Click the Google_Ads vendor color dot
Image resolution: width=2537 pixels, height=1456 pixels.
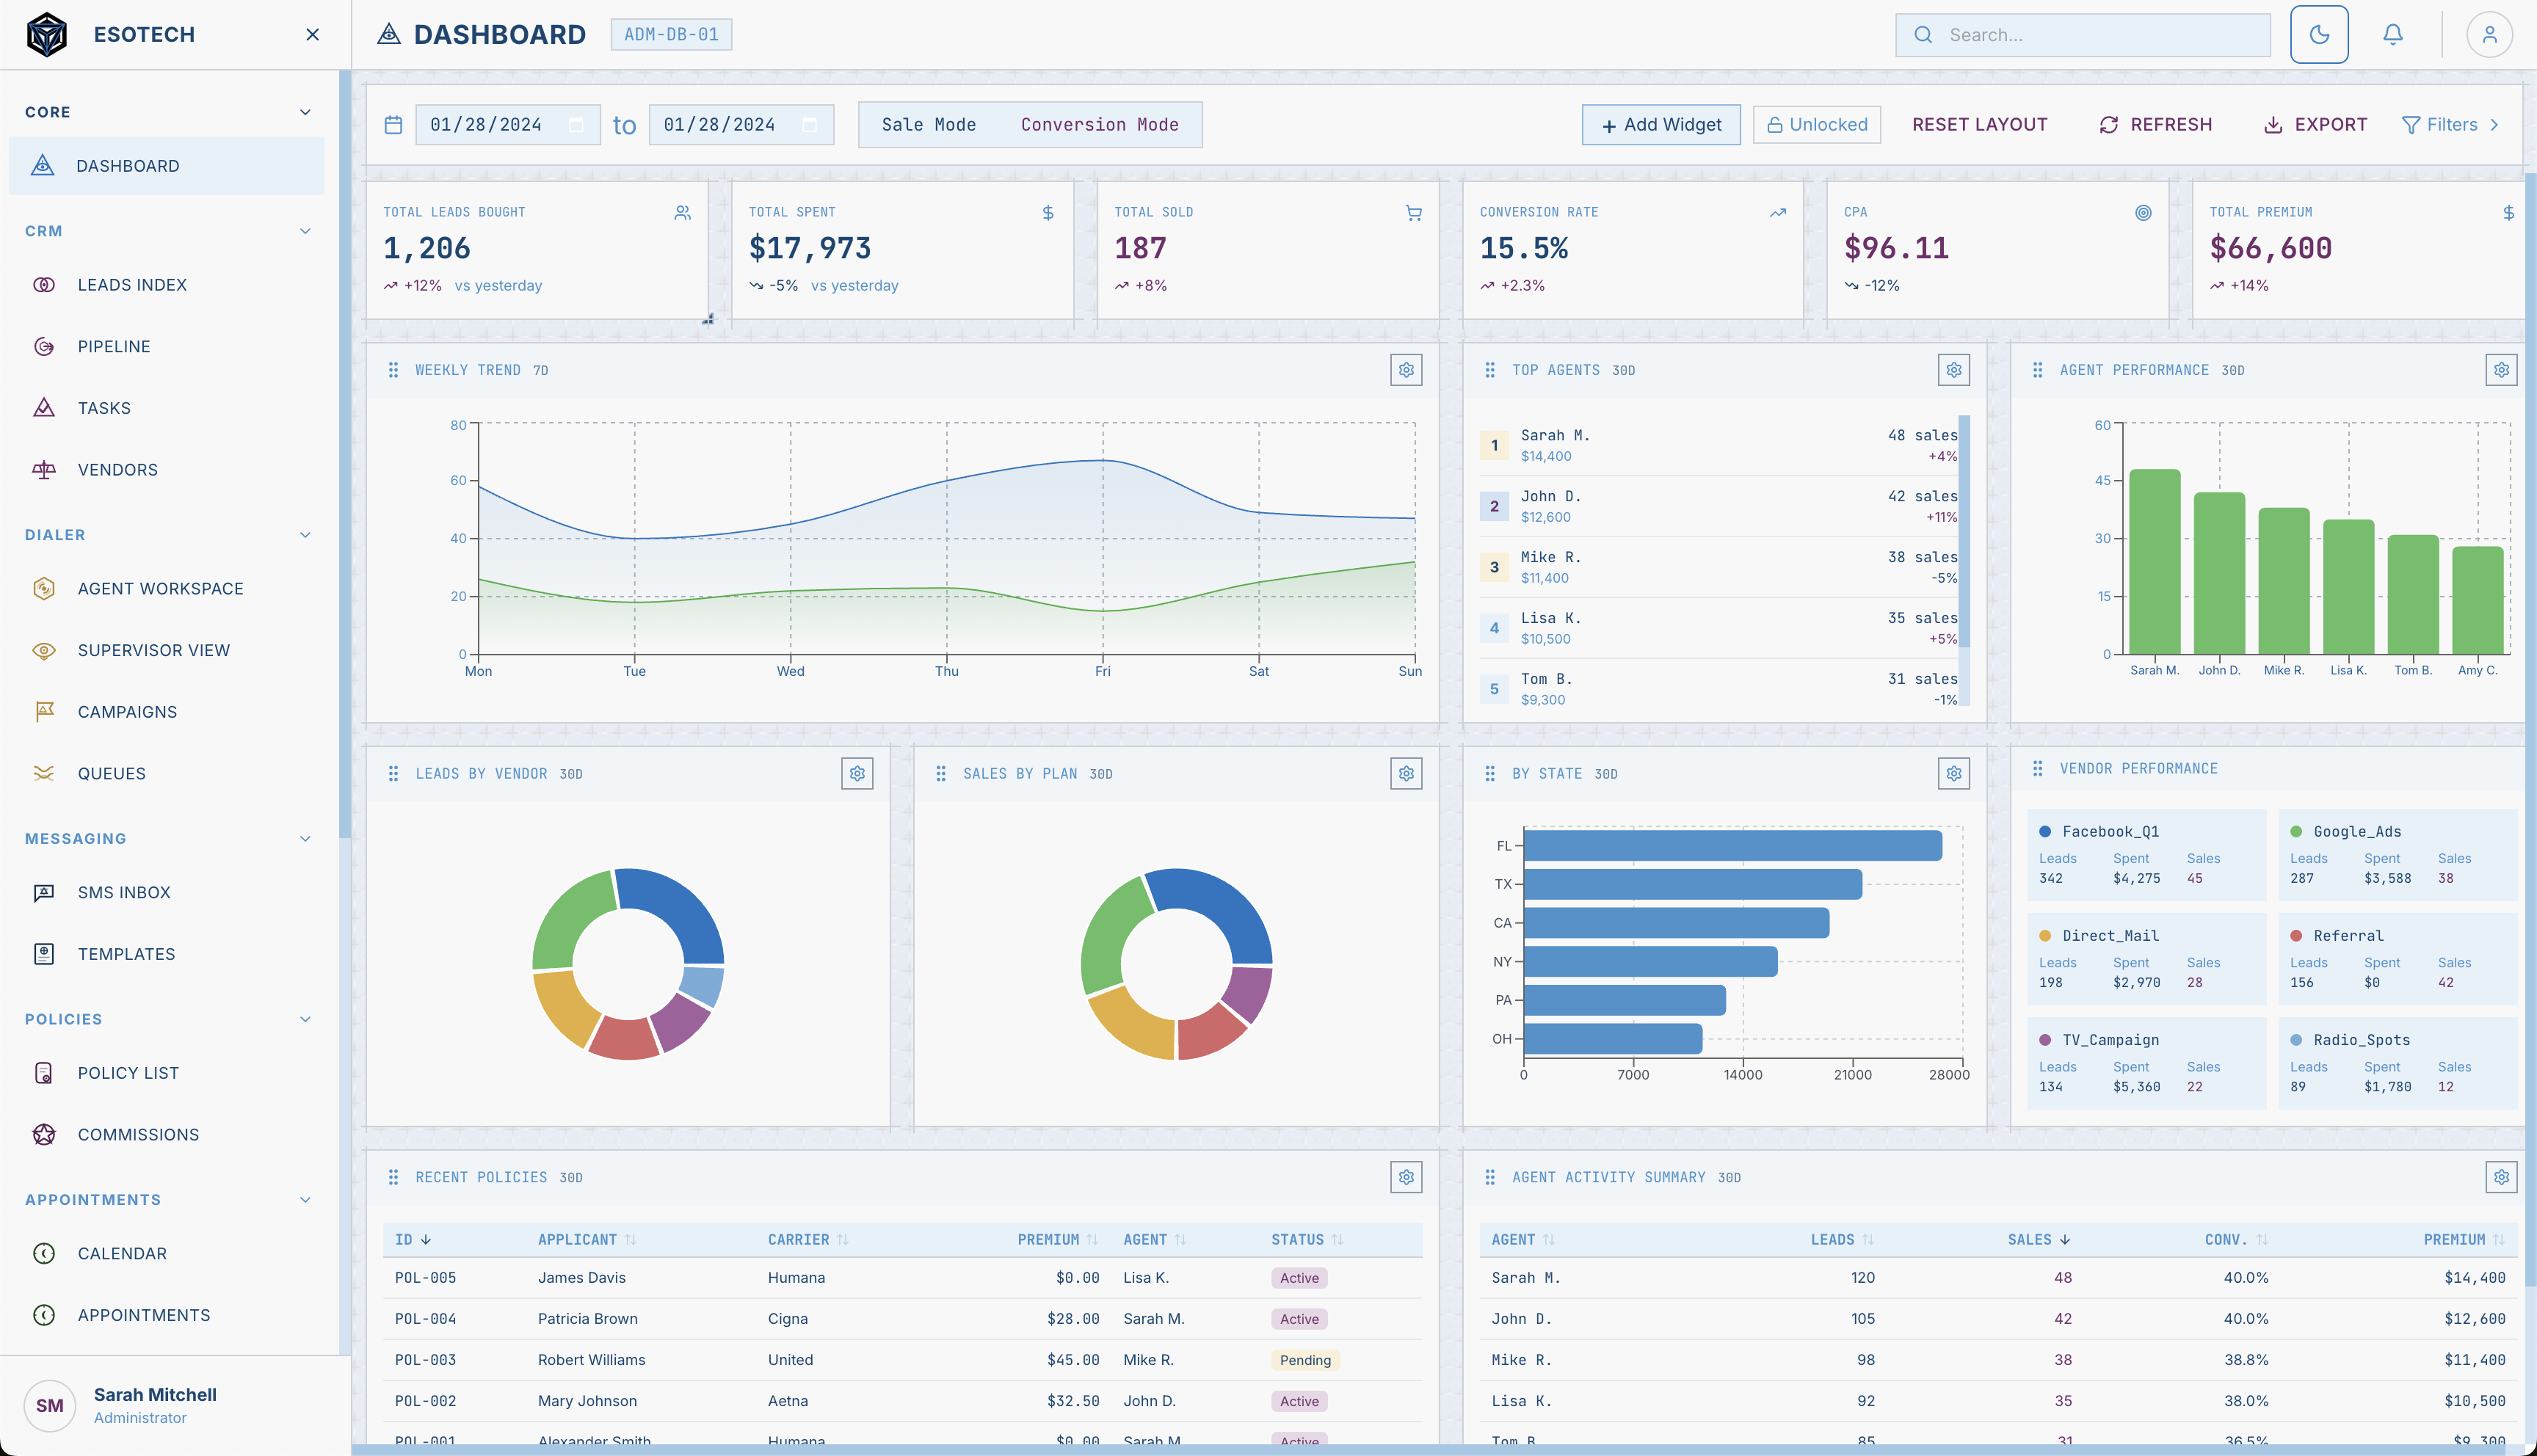point(2296,832)
